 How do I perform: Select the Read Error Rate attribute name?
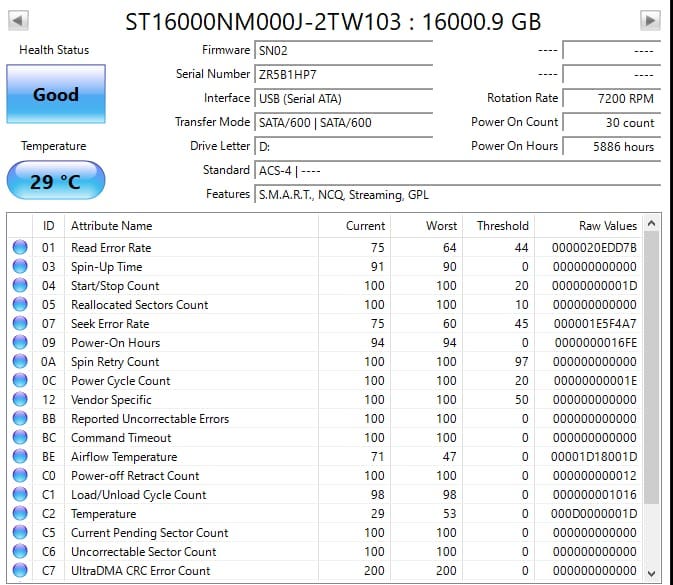[x=111, y=248]
